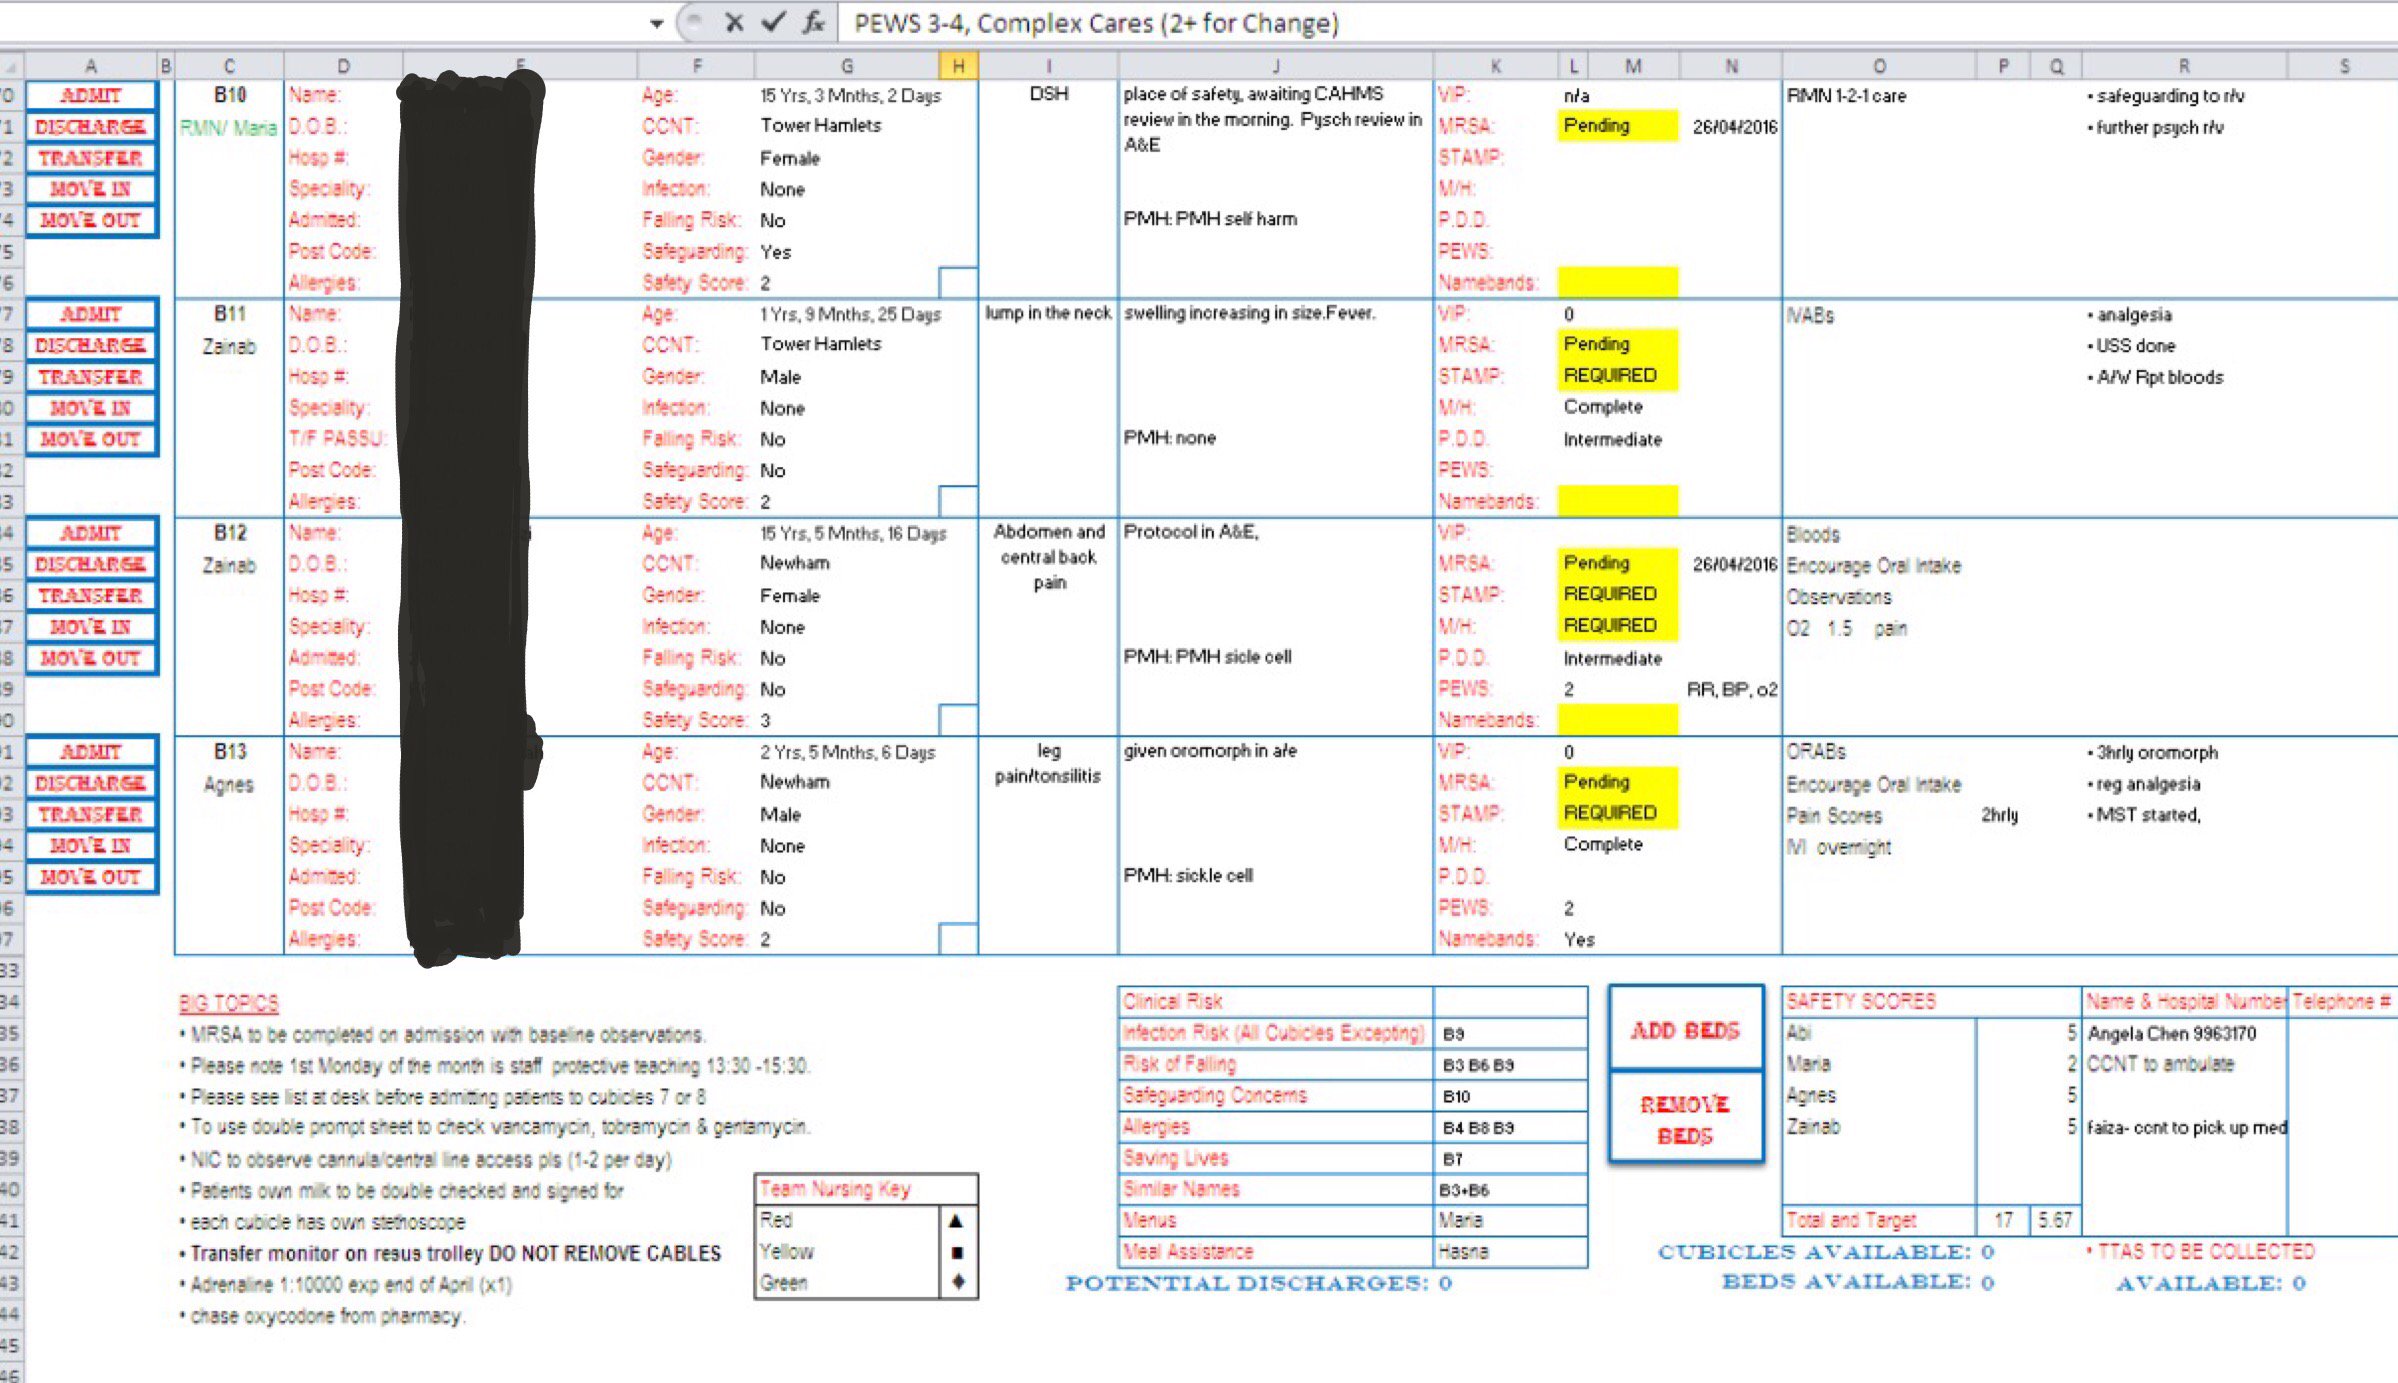Click the TRANSFER button for bed B13
This screenshot has width=2398, height=1383.
pyautogui.click(x=91, y=814)
